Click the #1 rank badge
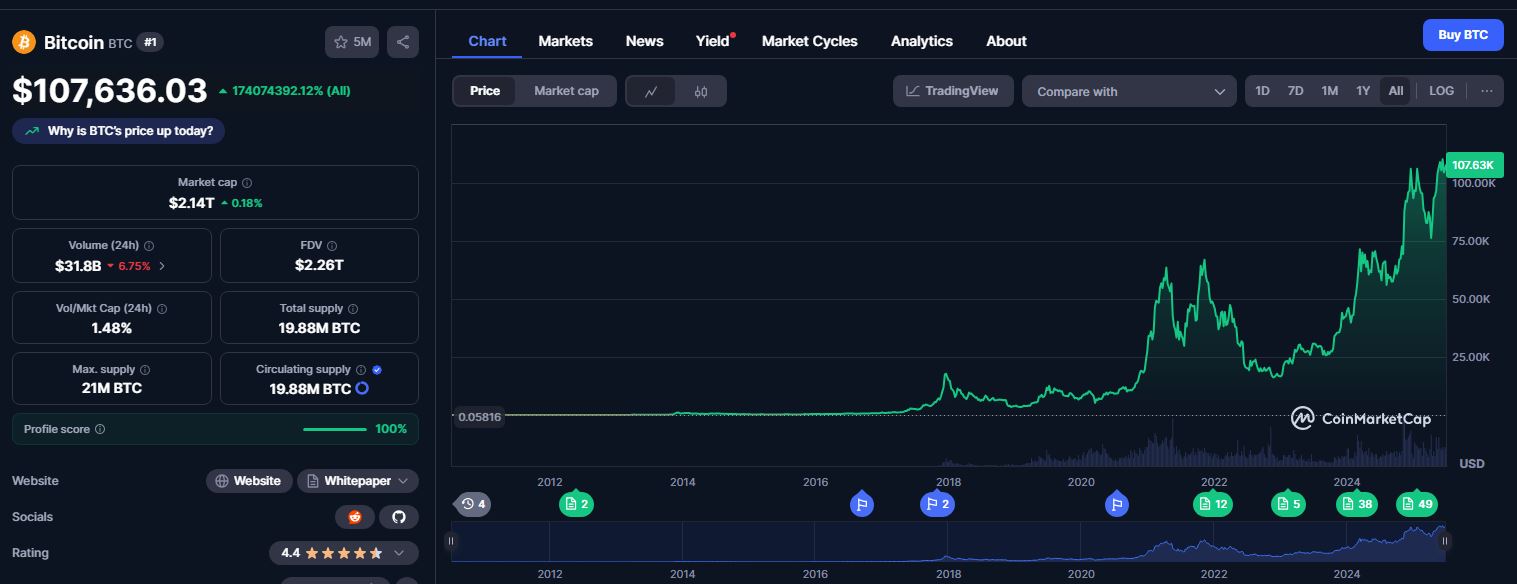This screenshot has width=1517, height=584. 150,42
